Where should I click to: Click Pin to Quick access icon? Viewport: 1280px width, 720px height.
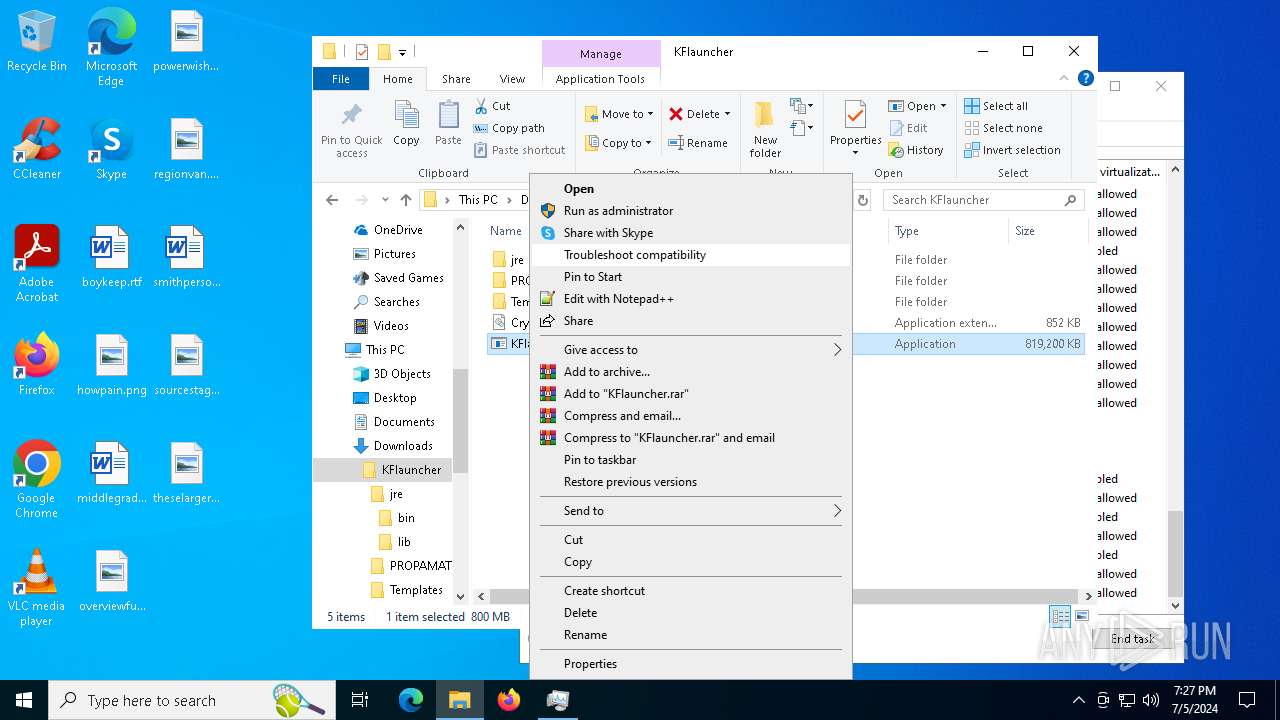351,130
